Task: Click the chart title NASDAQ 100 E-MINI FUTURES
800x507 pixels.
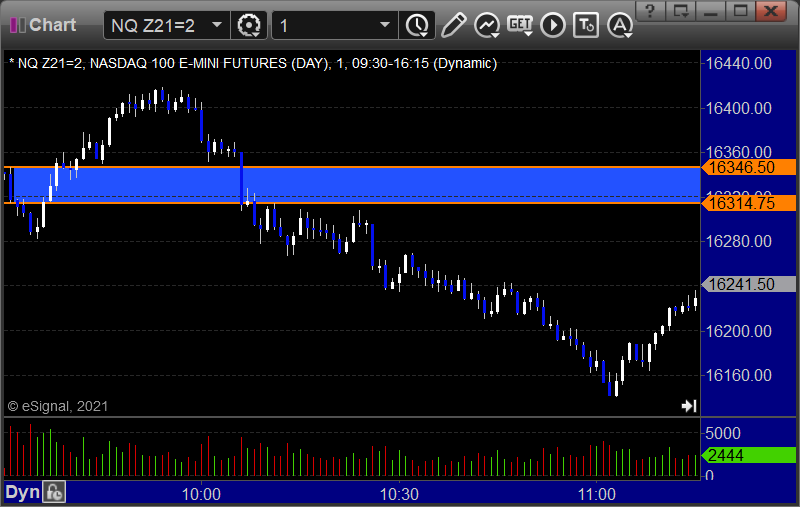Action: coord(188,63)
